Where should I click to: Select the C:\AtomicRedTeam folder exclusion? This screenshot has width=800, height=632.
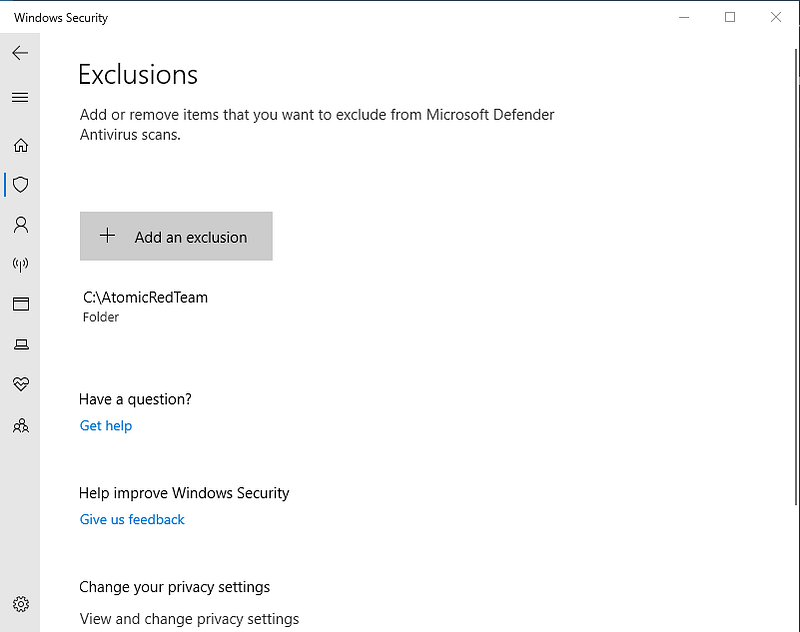[x=145, y=306]
